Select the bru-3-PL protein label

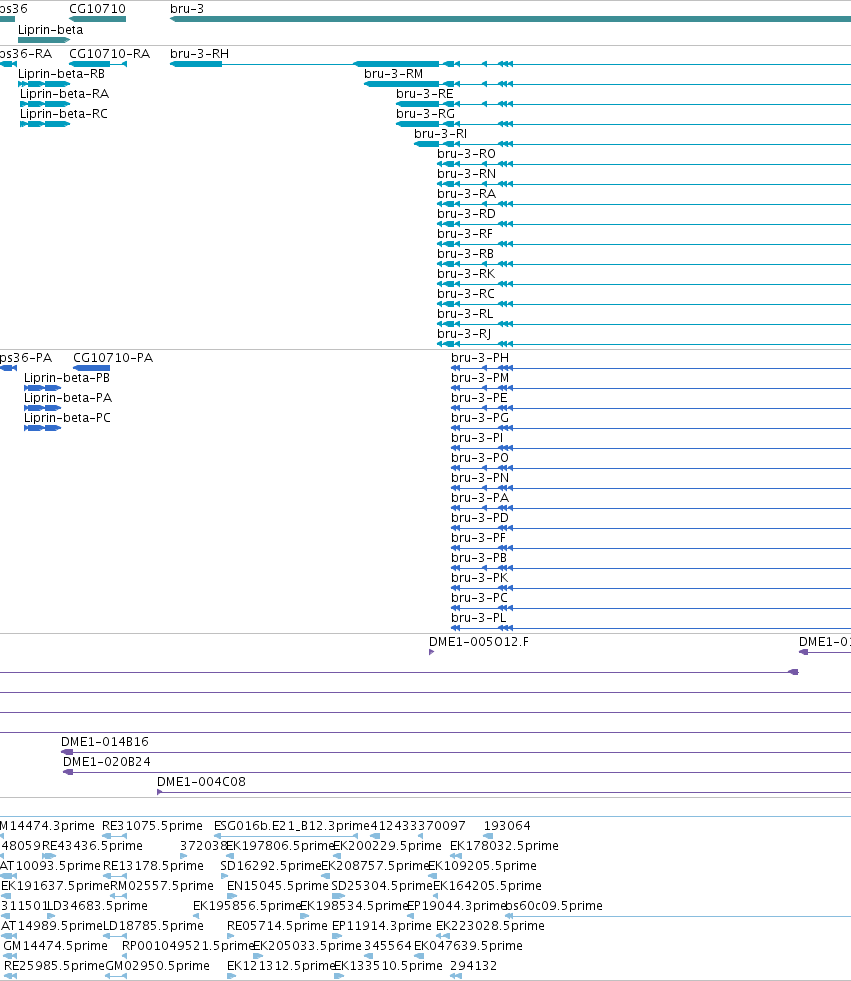pyautogui.click(x=479, y=618)
